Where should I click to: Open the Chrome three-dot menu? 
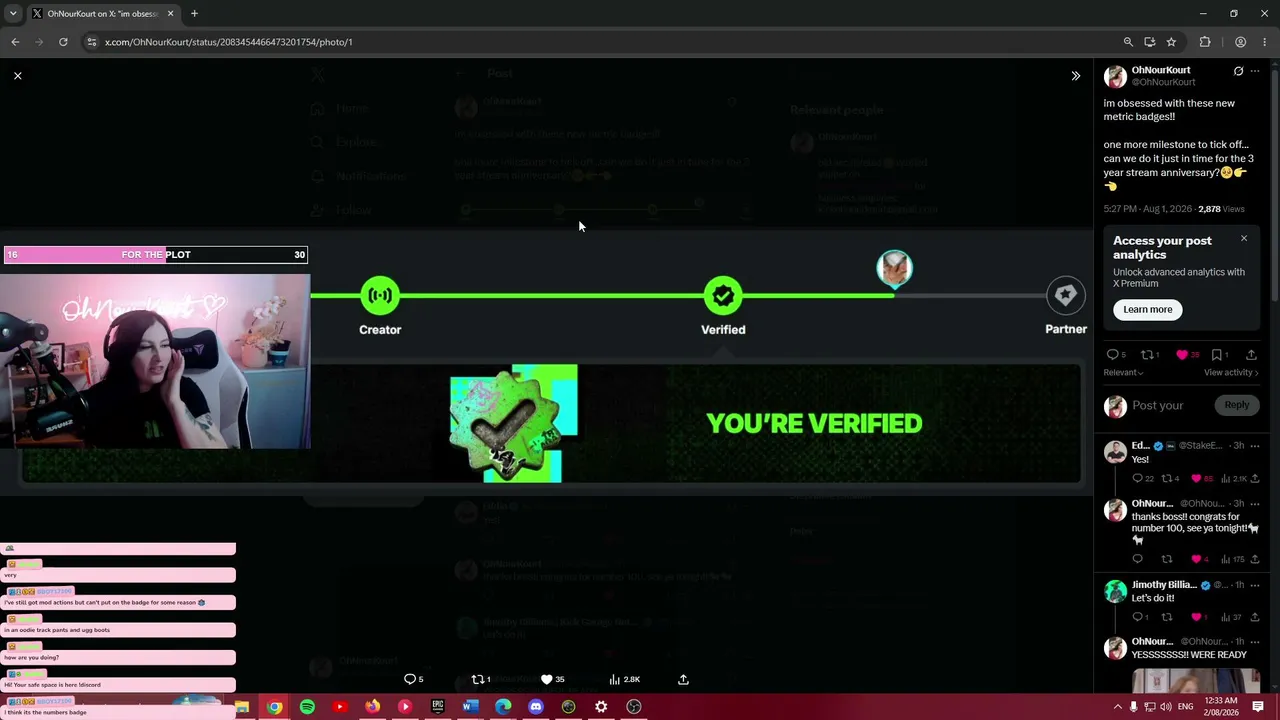click(x=1265, y=42)
